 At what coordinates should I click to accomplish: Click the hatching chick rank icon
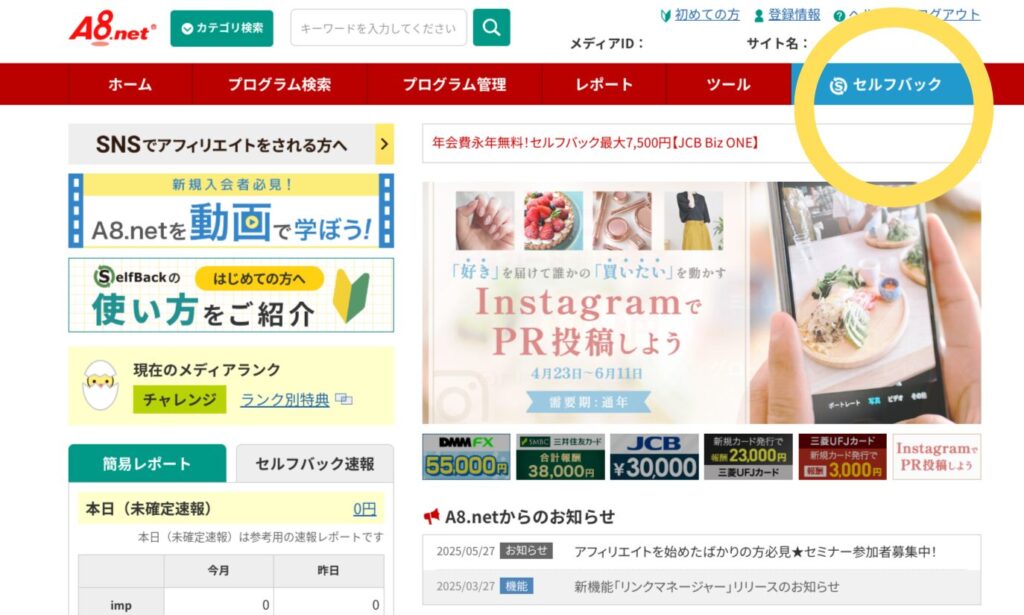(x=100, y=386)
